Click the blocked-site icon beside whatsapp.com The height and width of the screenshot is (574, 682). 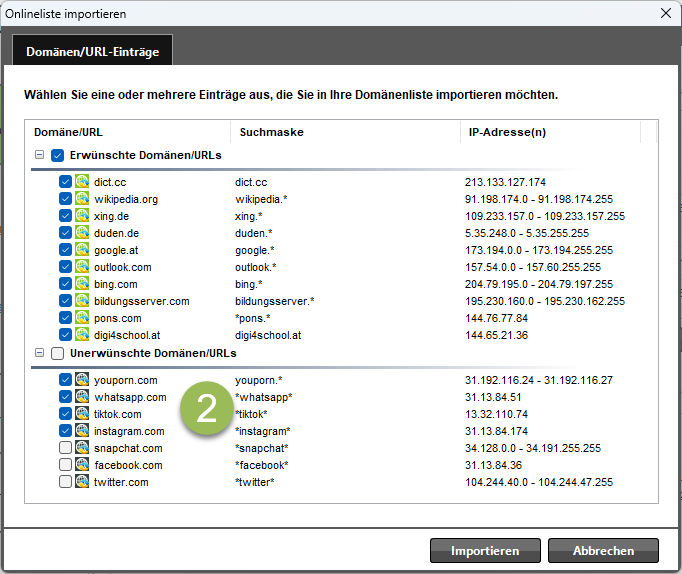pos(82,397)
